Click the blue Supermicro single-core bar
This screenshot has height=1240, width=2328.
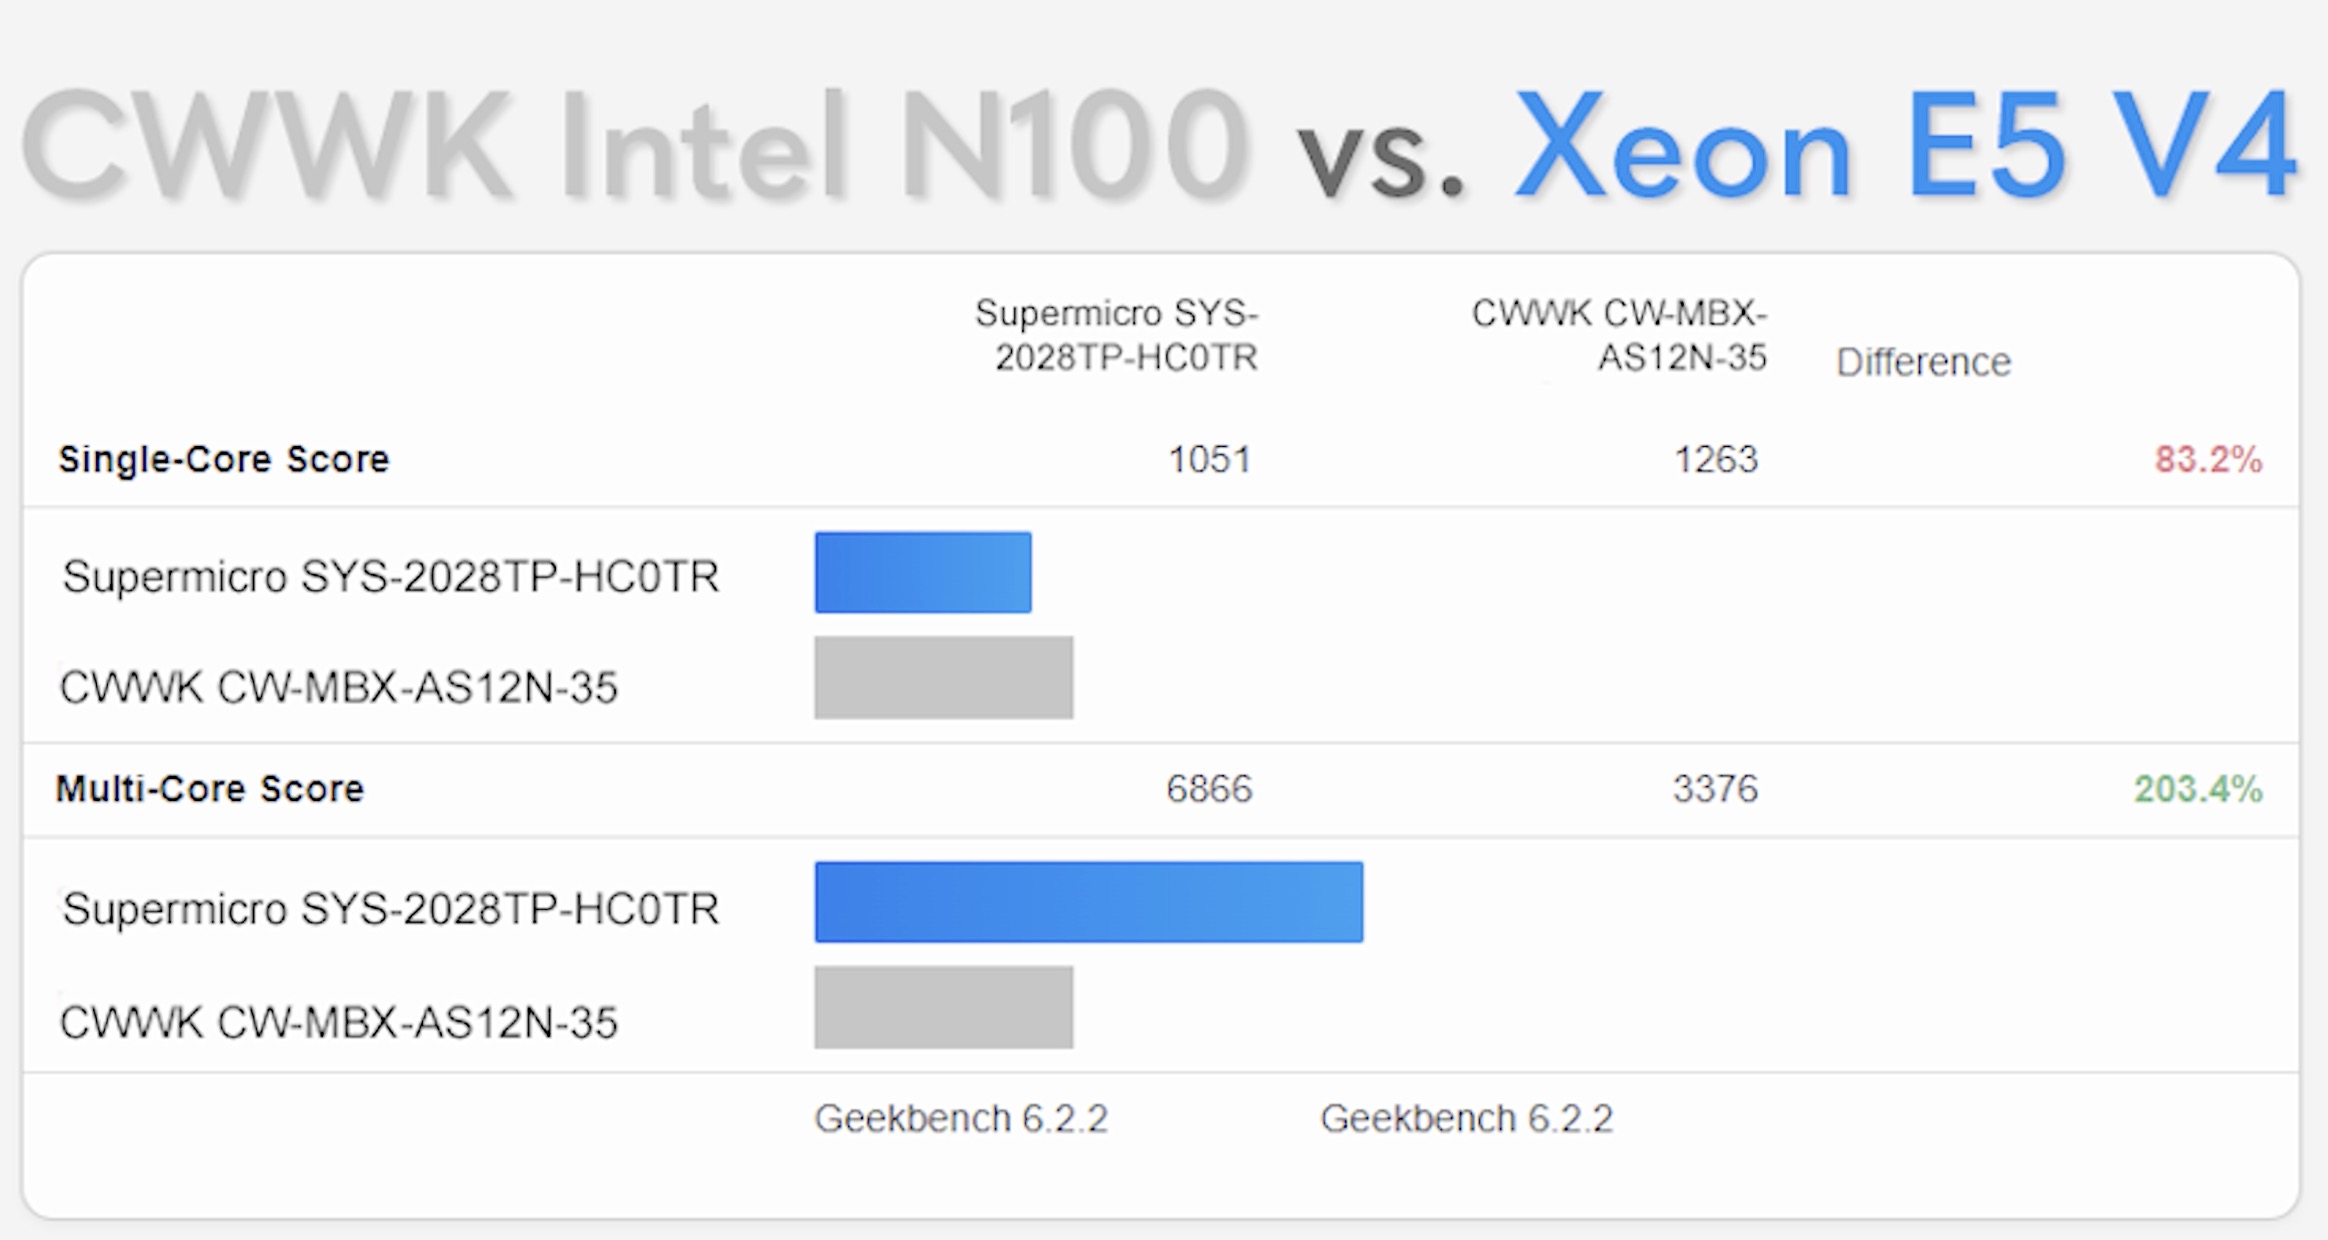pyautogui.click(x=923, y=572)
